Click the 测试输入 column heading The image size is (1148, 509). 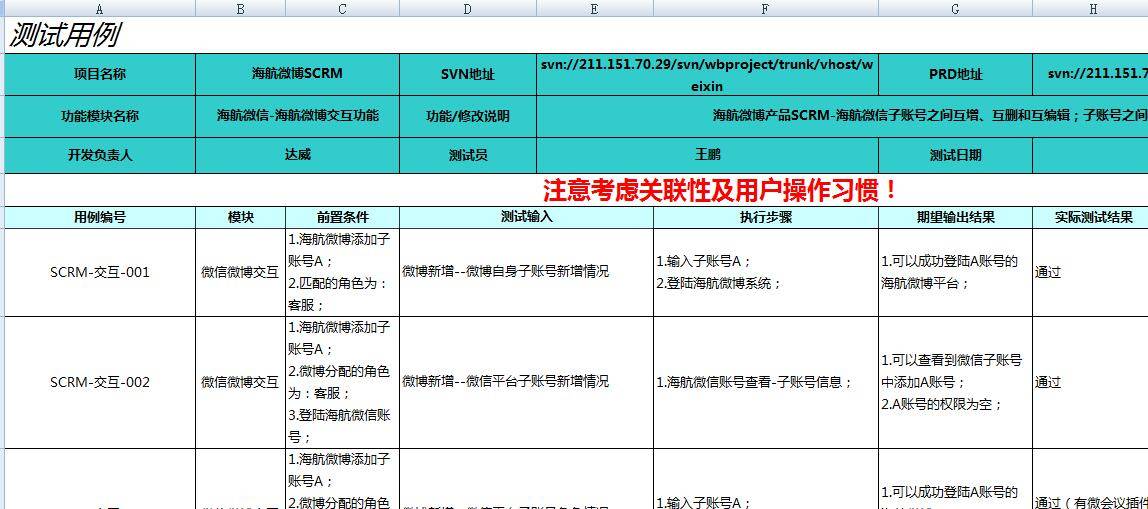526,218
